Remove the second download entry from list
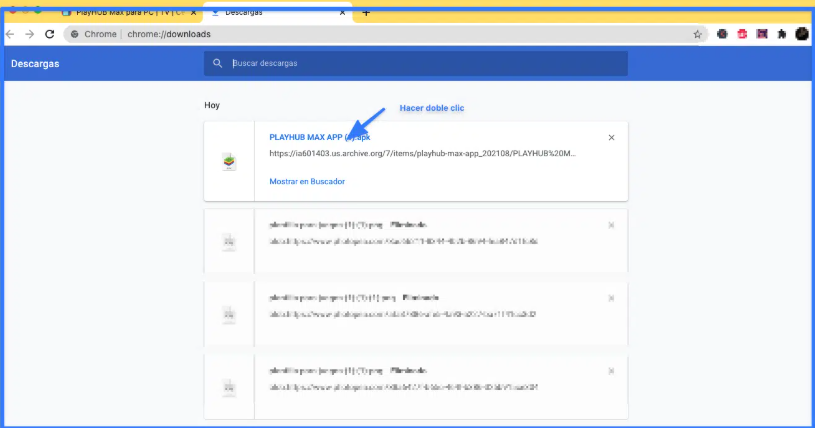The image size is (815, 428). click(x=611, y=225)
